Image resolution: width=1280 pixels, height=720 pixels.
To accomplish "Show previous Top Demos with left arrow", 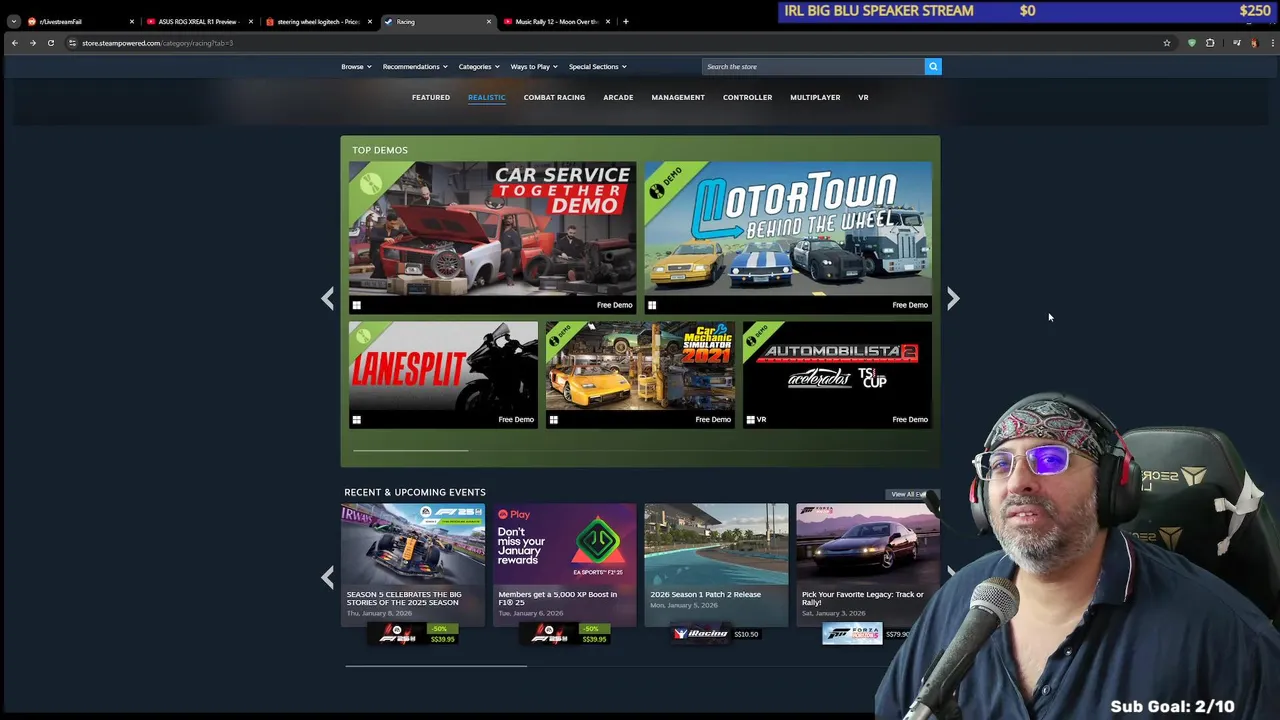I will (x=327, y=298).
